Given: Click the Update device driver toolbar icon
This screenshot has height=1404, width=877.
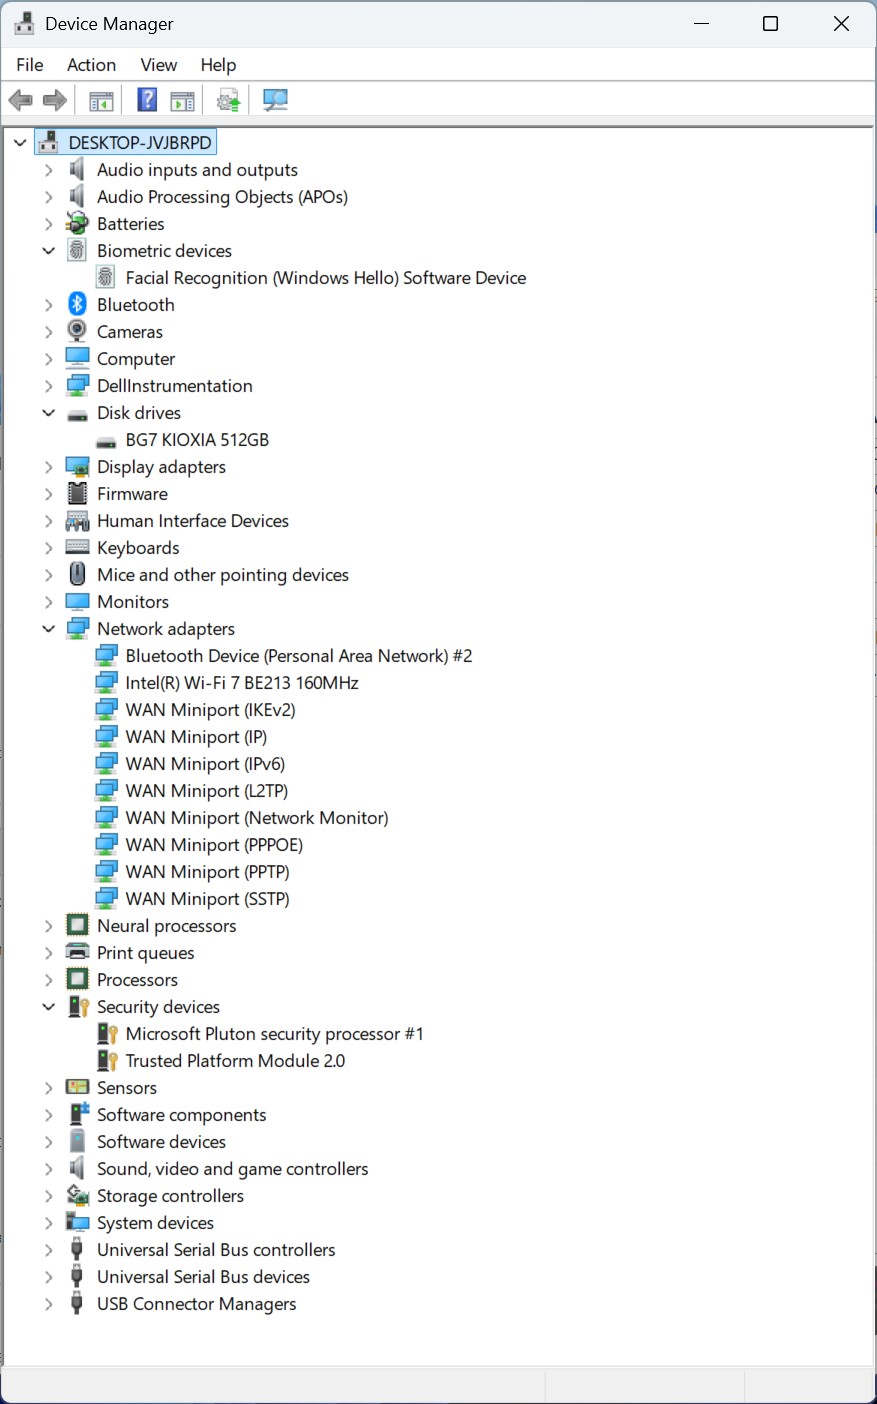Looking at the screenshot, I should pyautogui.click(x=229, y=100).
